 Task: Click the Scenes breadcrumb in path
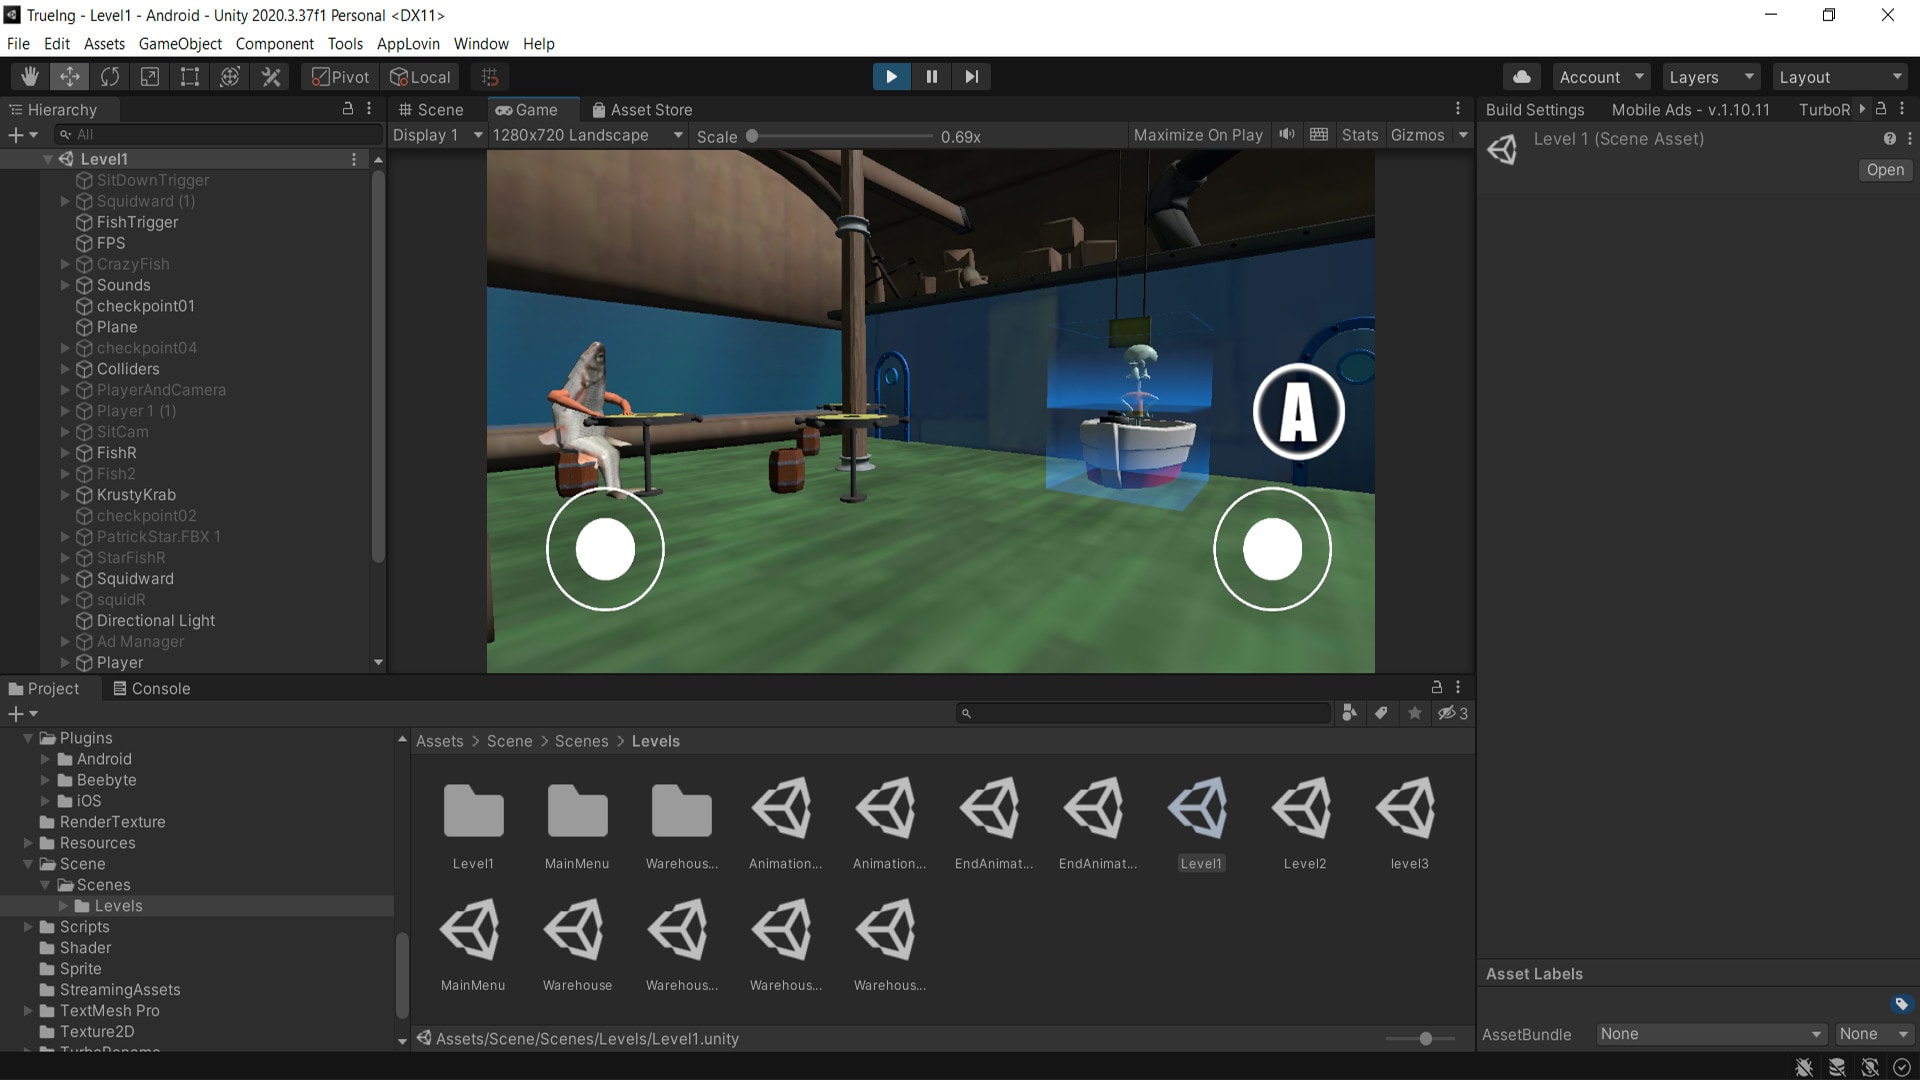[581, 741]
